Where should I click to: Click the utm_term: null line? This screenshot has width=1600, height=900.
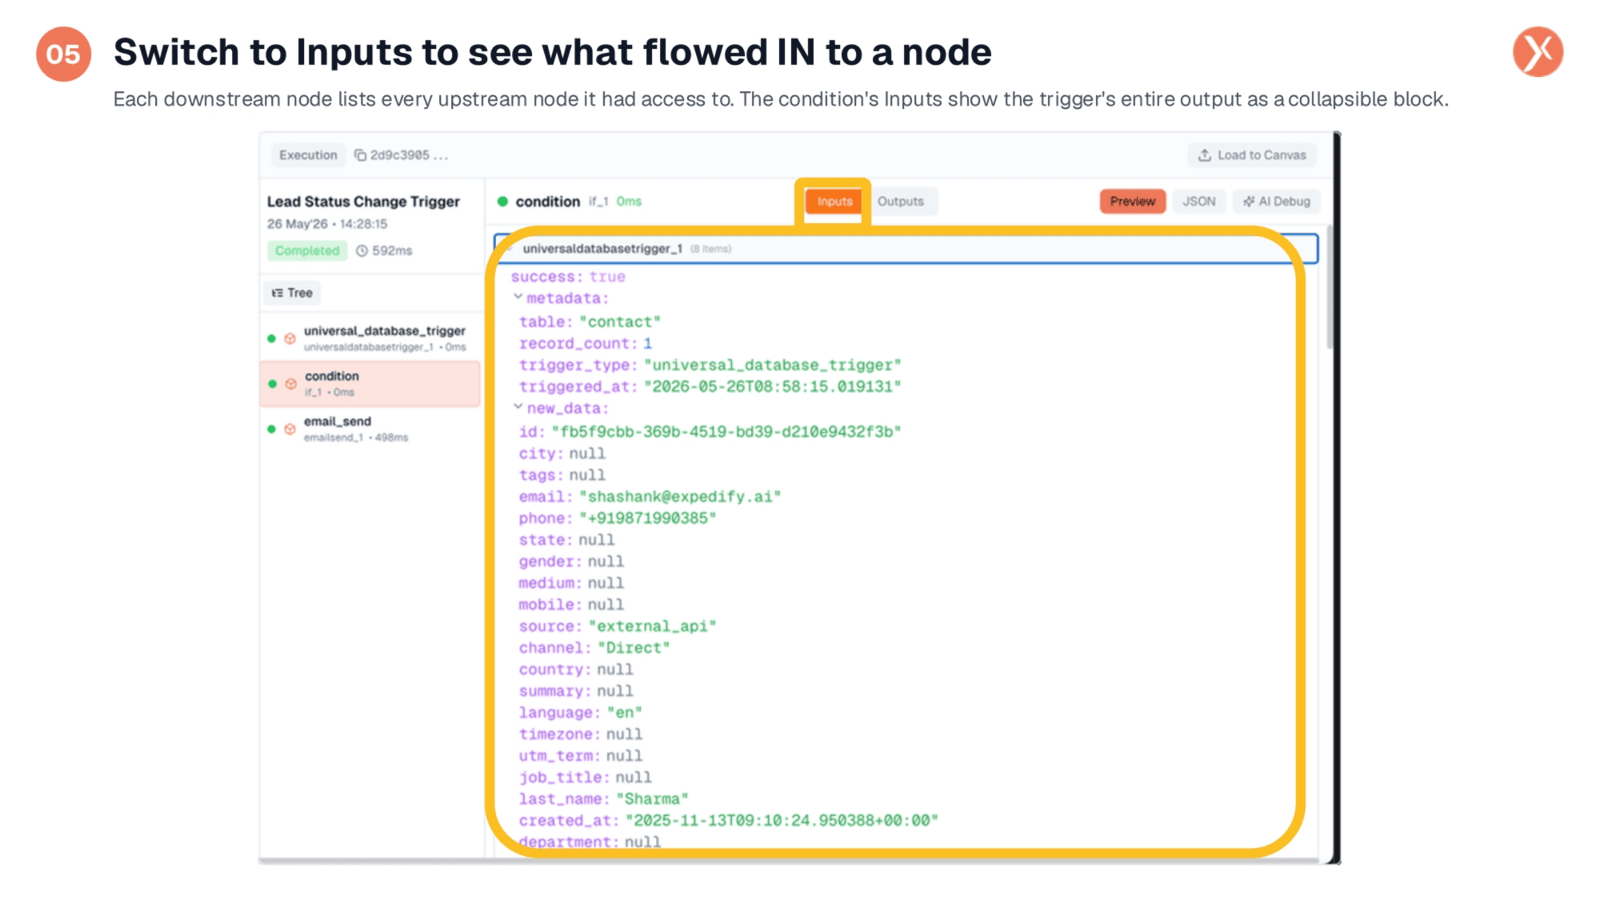click(x=580, y=756)
